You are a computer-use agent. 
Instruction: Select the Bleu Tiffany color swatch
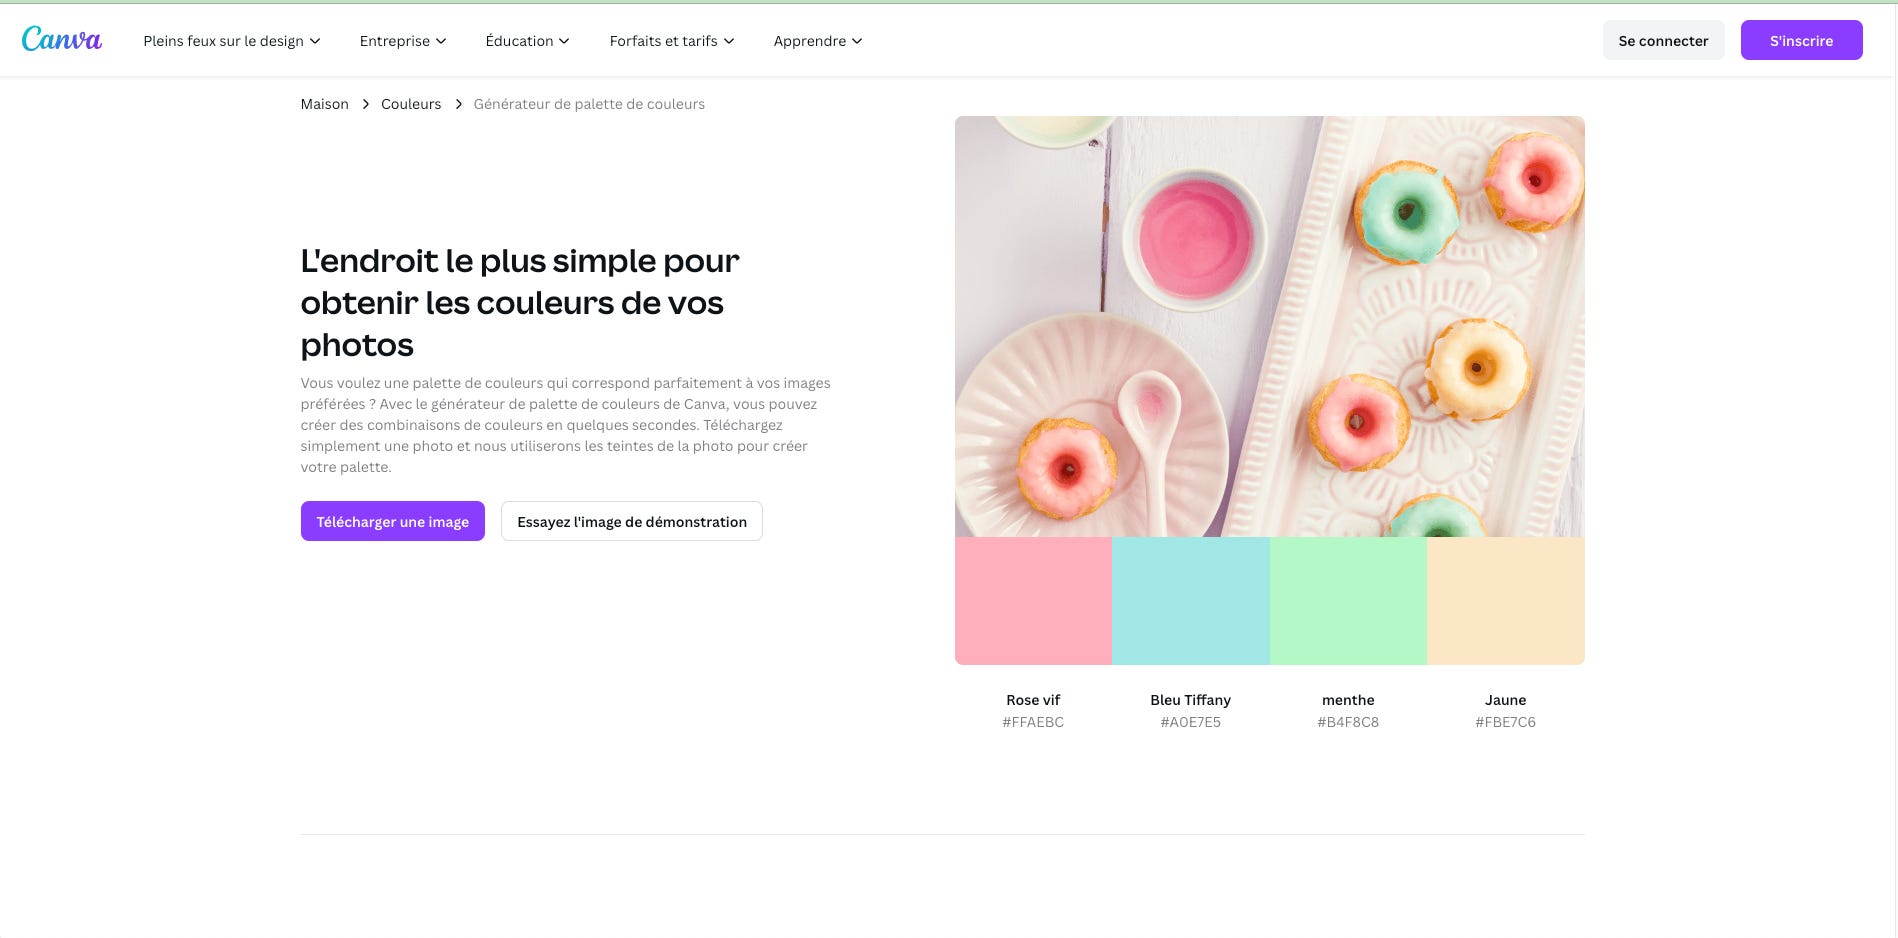coord(1191,601)
